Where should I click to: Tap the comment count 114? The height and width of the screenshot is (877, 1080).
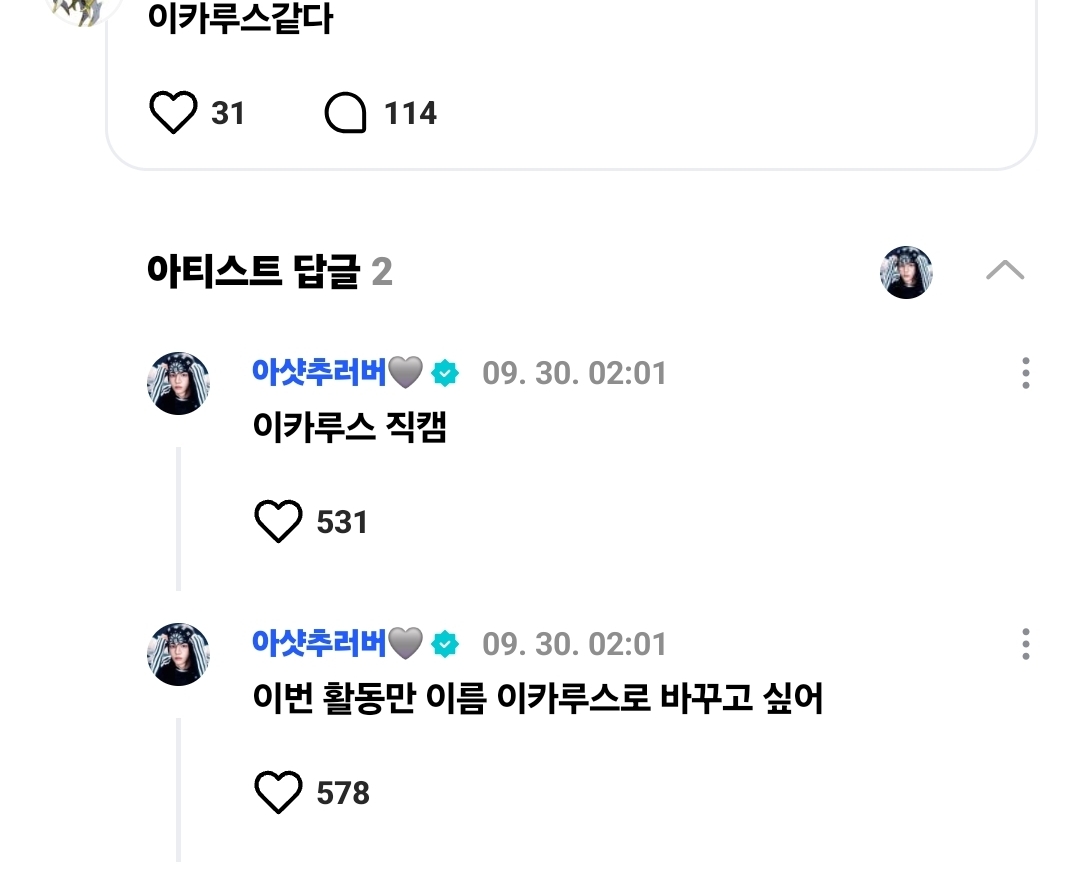click(x=411, y=113)
